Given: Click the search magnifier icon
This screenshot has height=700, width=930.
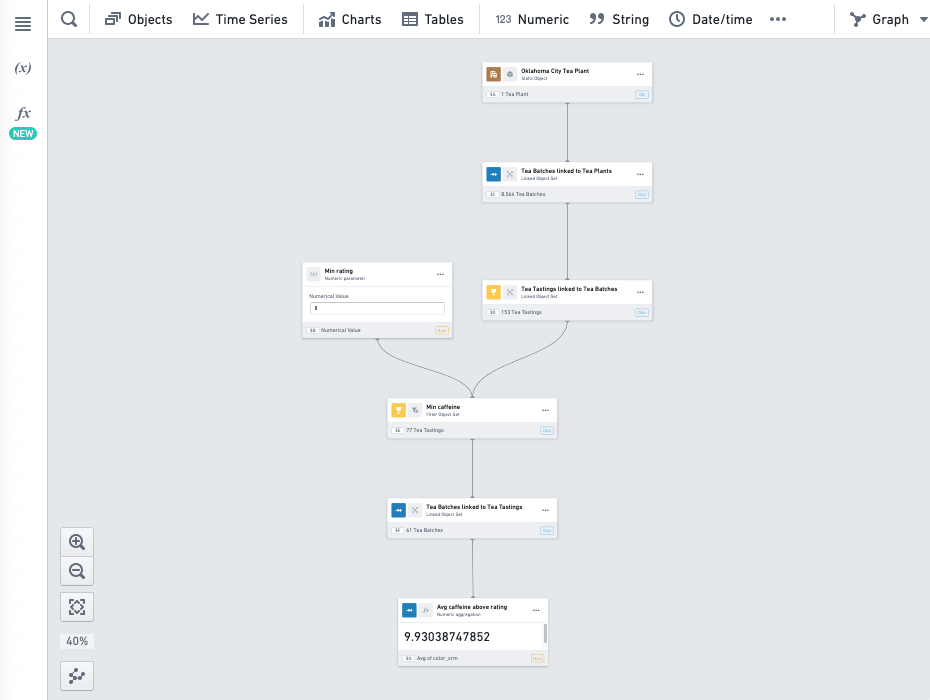Looking at the screenshot, I should 69,19.
